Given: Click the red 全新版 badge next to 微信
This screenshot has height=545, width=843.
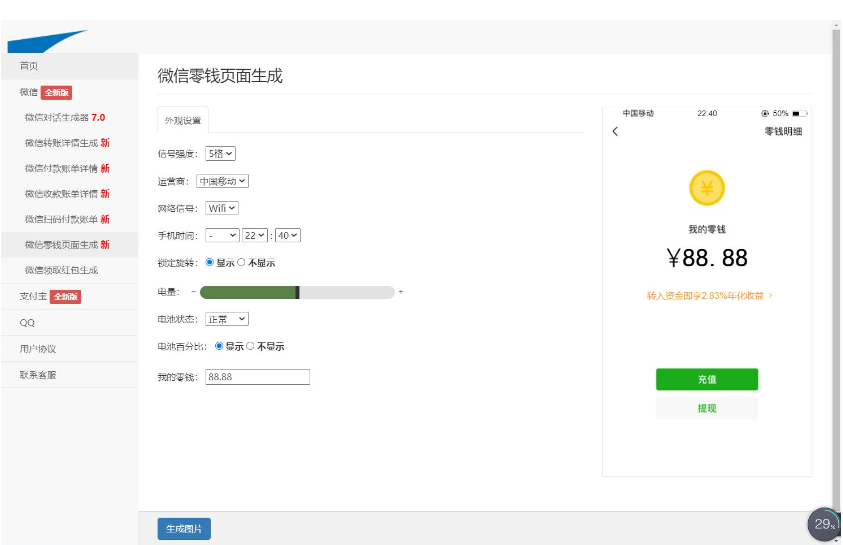Looking at the screenshot, I should 56,92.
